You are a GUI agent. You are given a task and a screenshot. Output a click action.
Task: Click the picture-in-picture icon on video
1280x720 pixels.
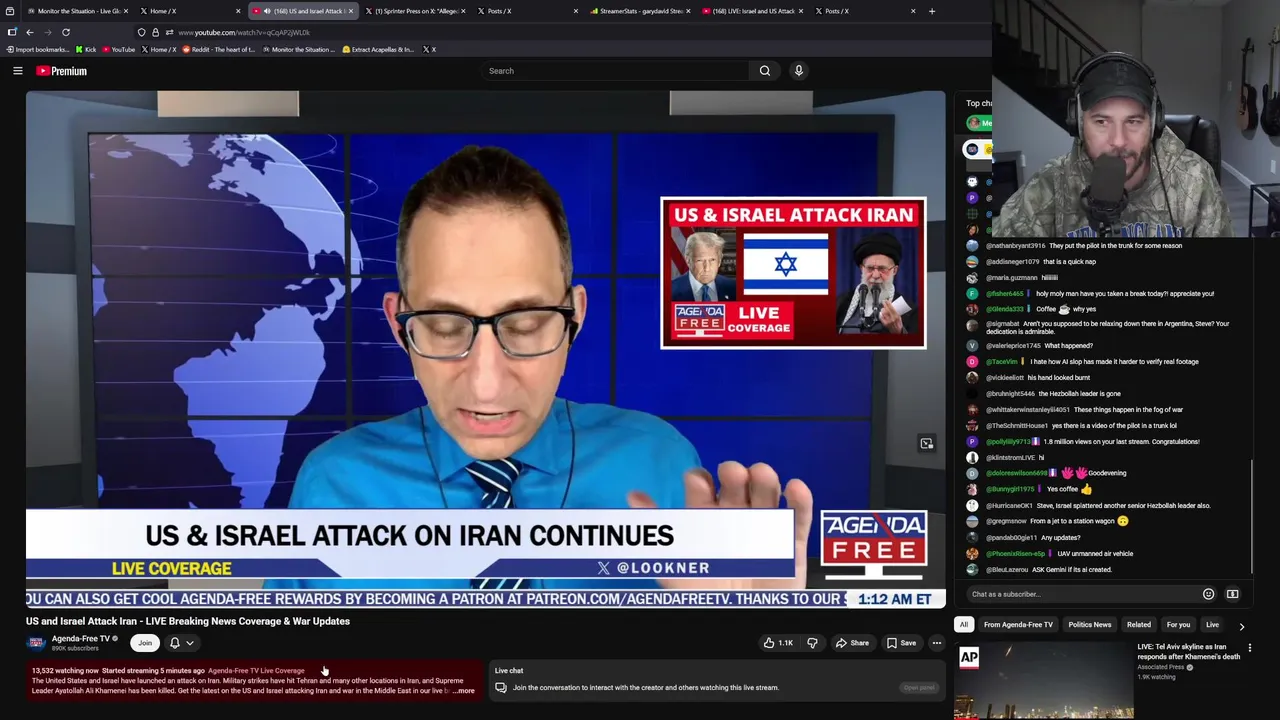click(927, 444)
